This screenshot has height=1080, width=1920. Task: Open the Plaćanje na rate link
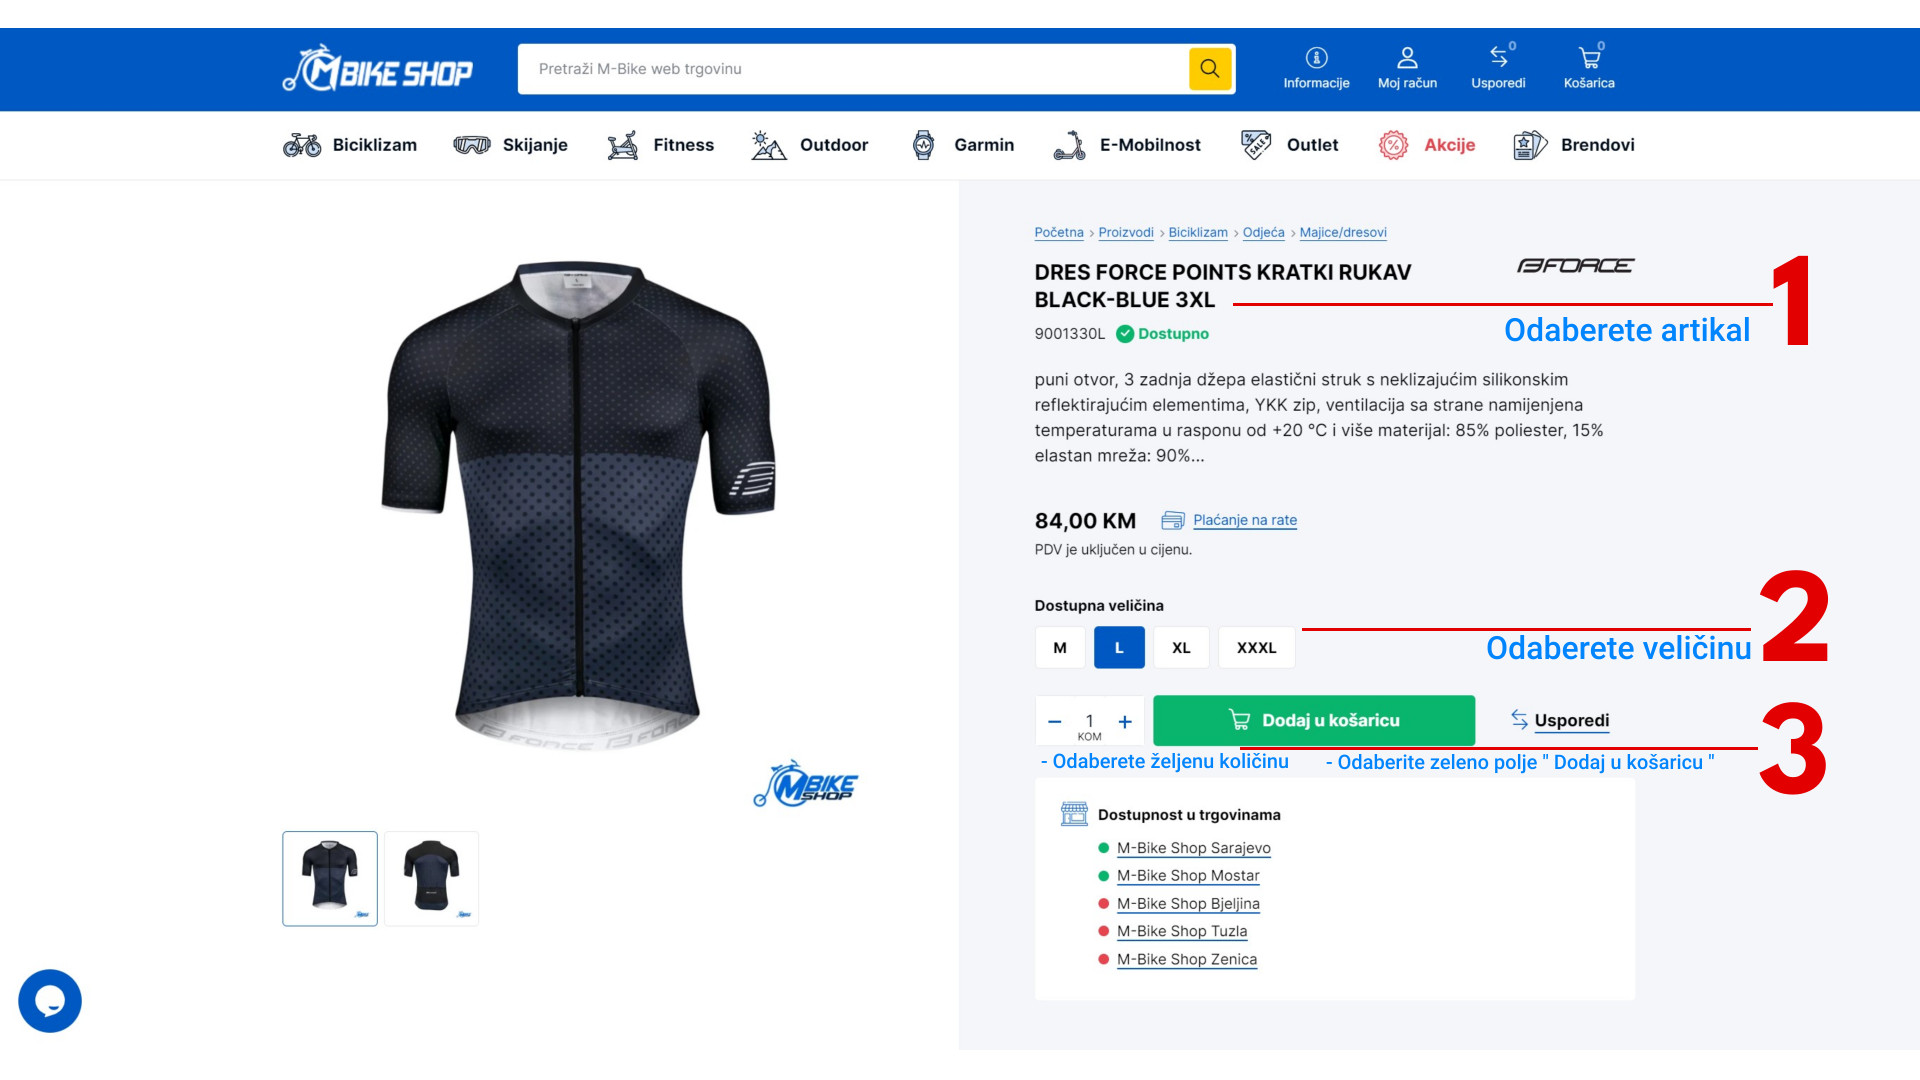[x=1245, y=520]
